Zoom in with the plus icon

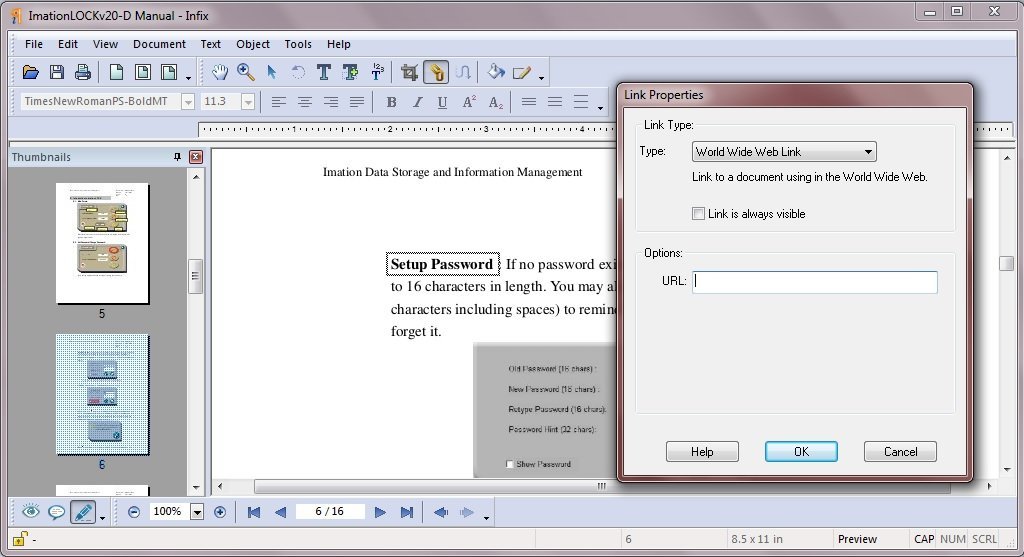[x=220, y=512]
